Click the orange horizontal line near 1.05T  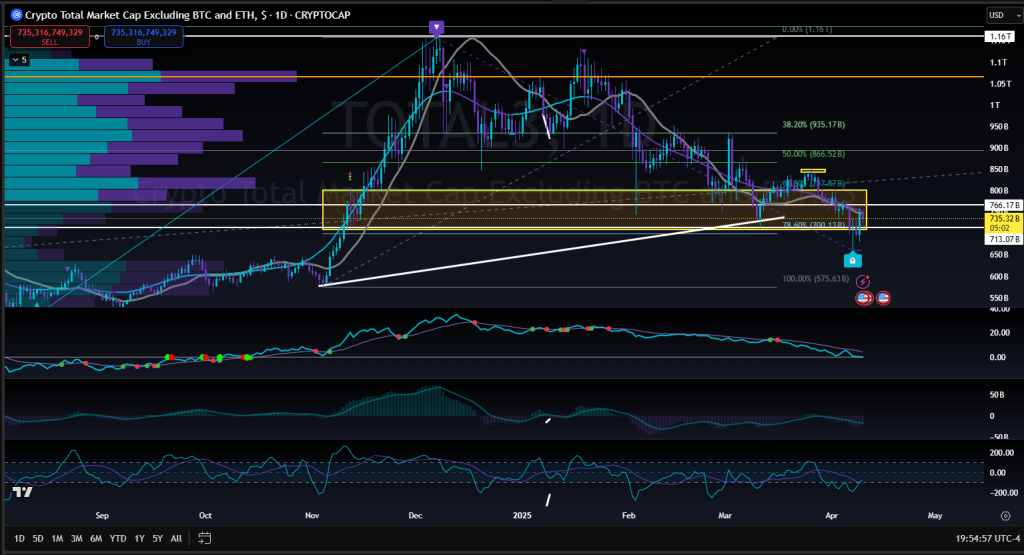click(494, 76)
